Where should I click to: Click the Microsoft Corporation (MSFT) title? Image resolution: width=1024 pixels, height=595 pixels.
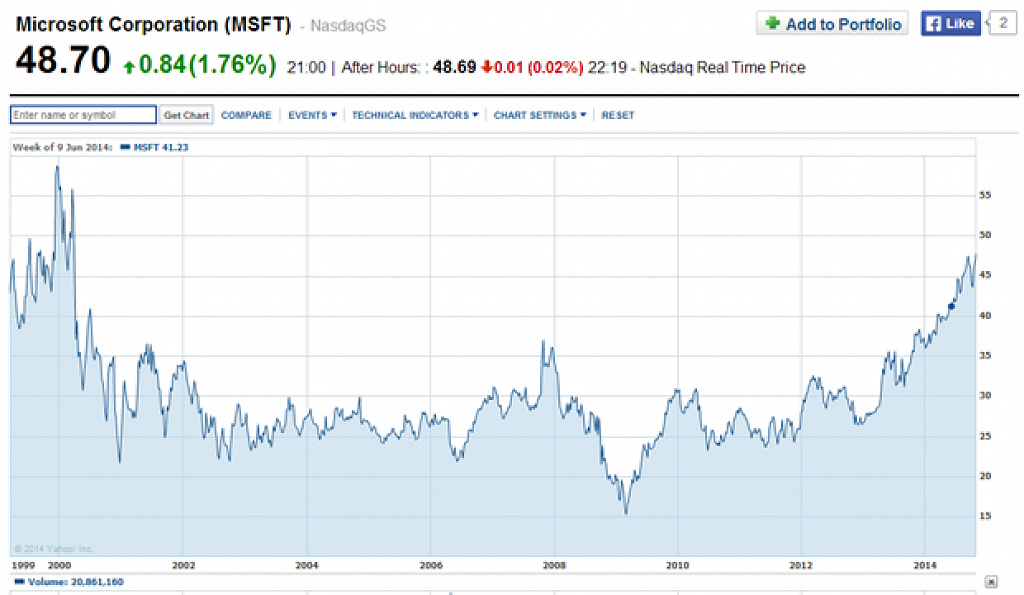(x=153, y=24)
